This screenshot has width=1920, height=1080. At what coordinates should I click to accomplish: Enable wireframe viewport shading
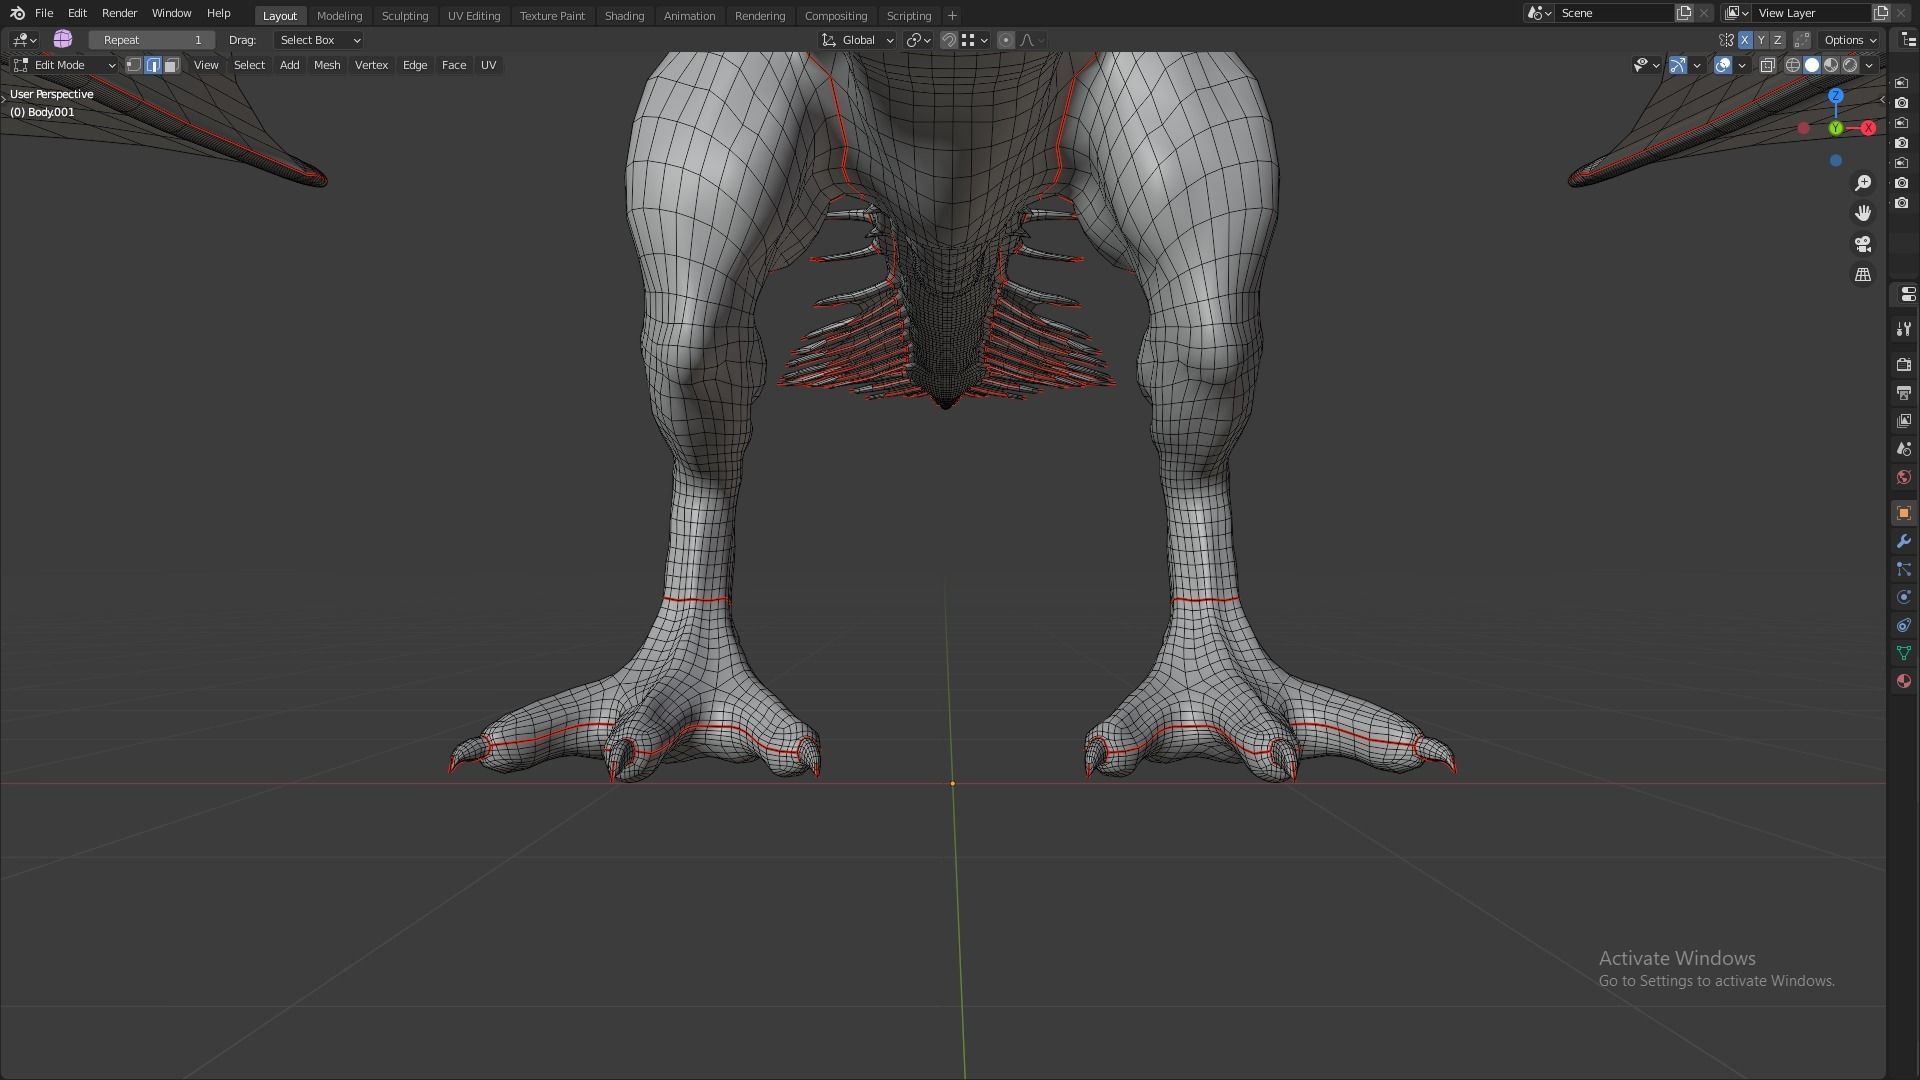pyautogui.click(x=1793, y=65)
